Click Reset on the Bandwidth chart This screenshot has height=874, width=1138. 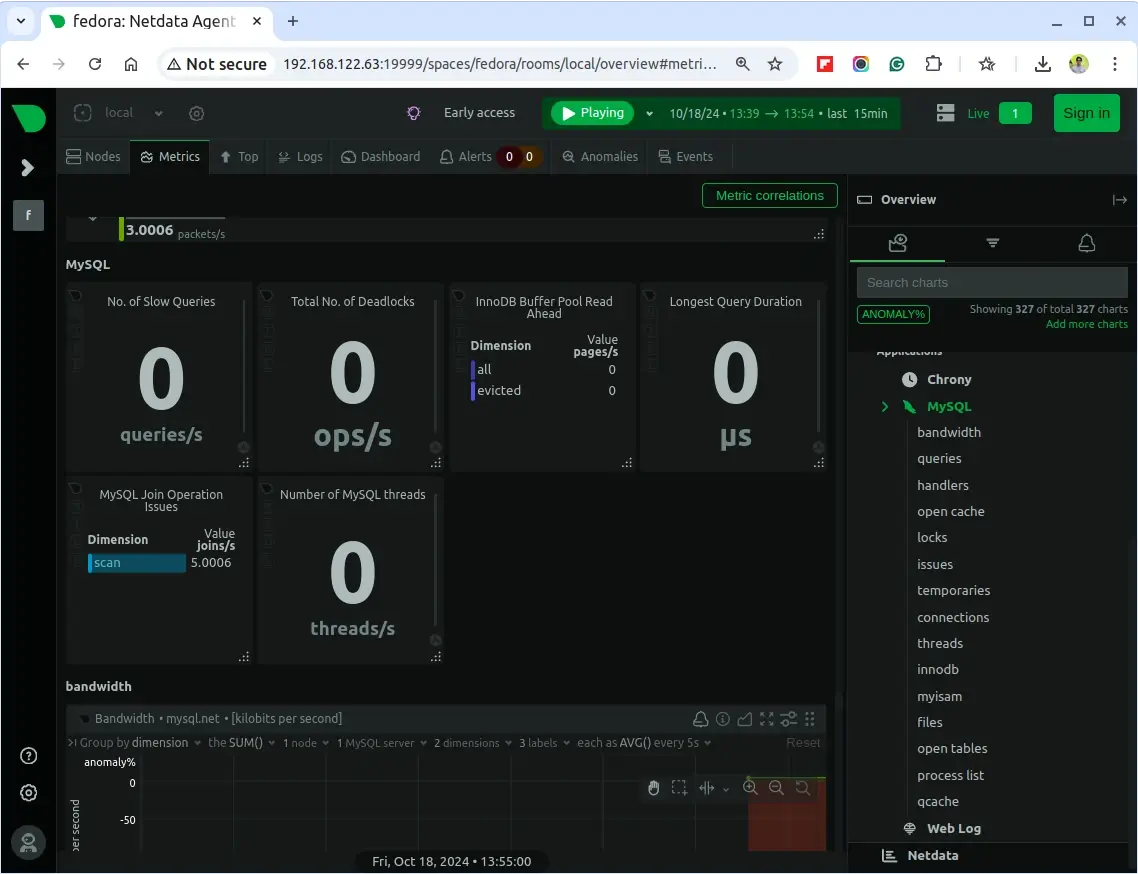(803, 743)
